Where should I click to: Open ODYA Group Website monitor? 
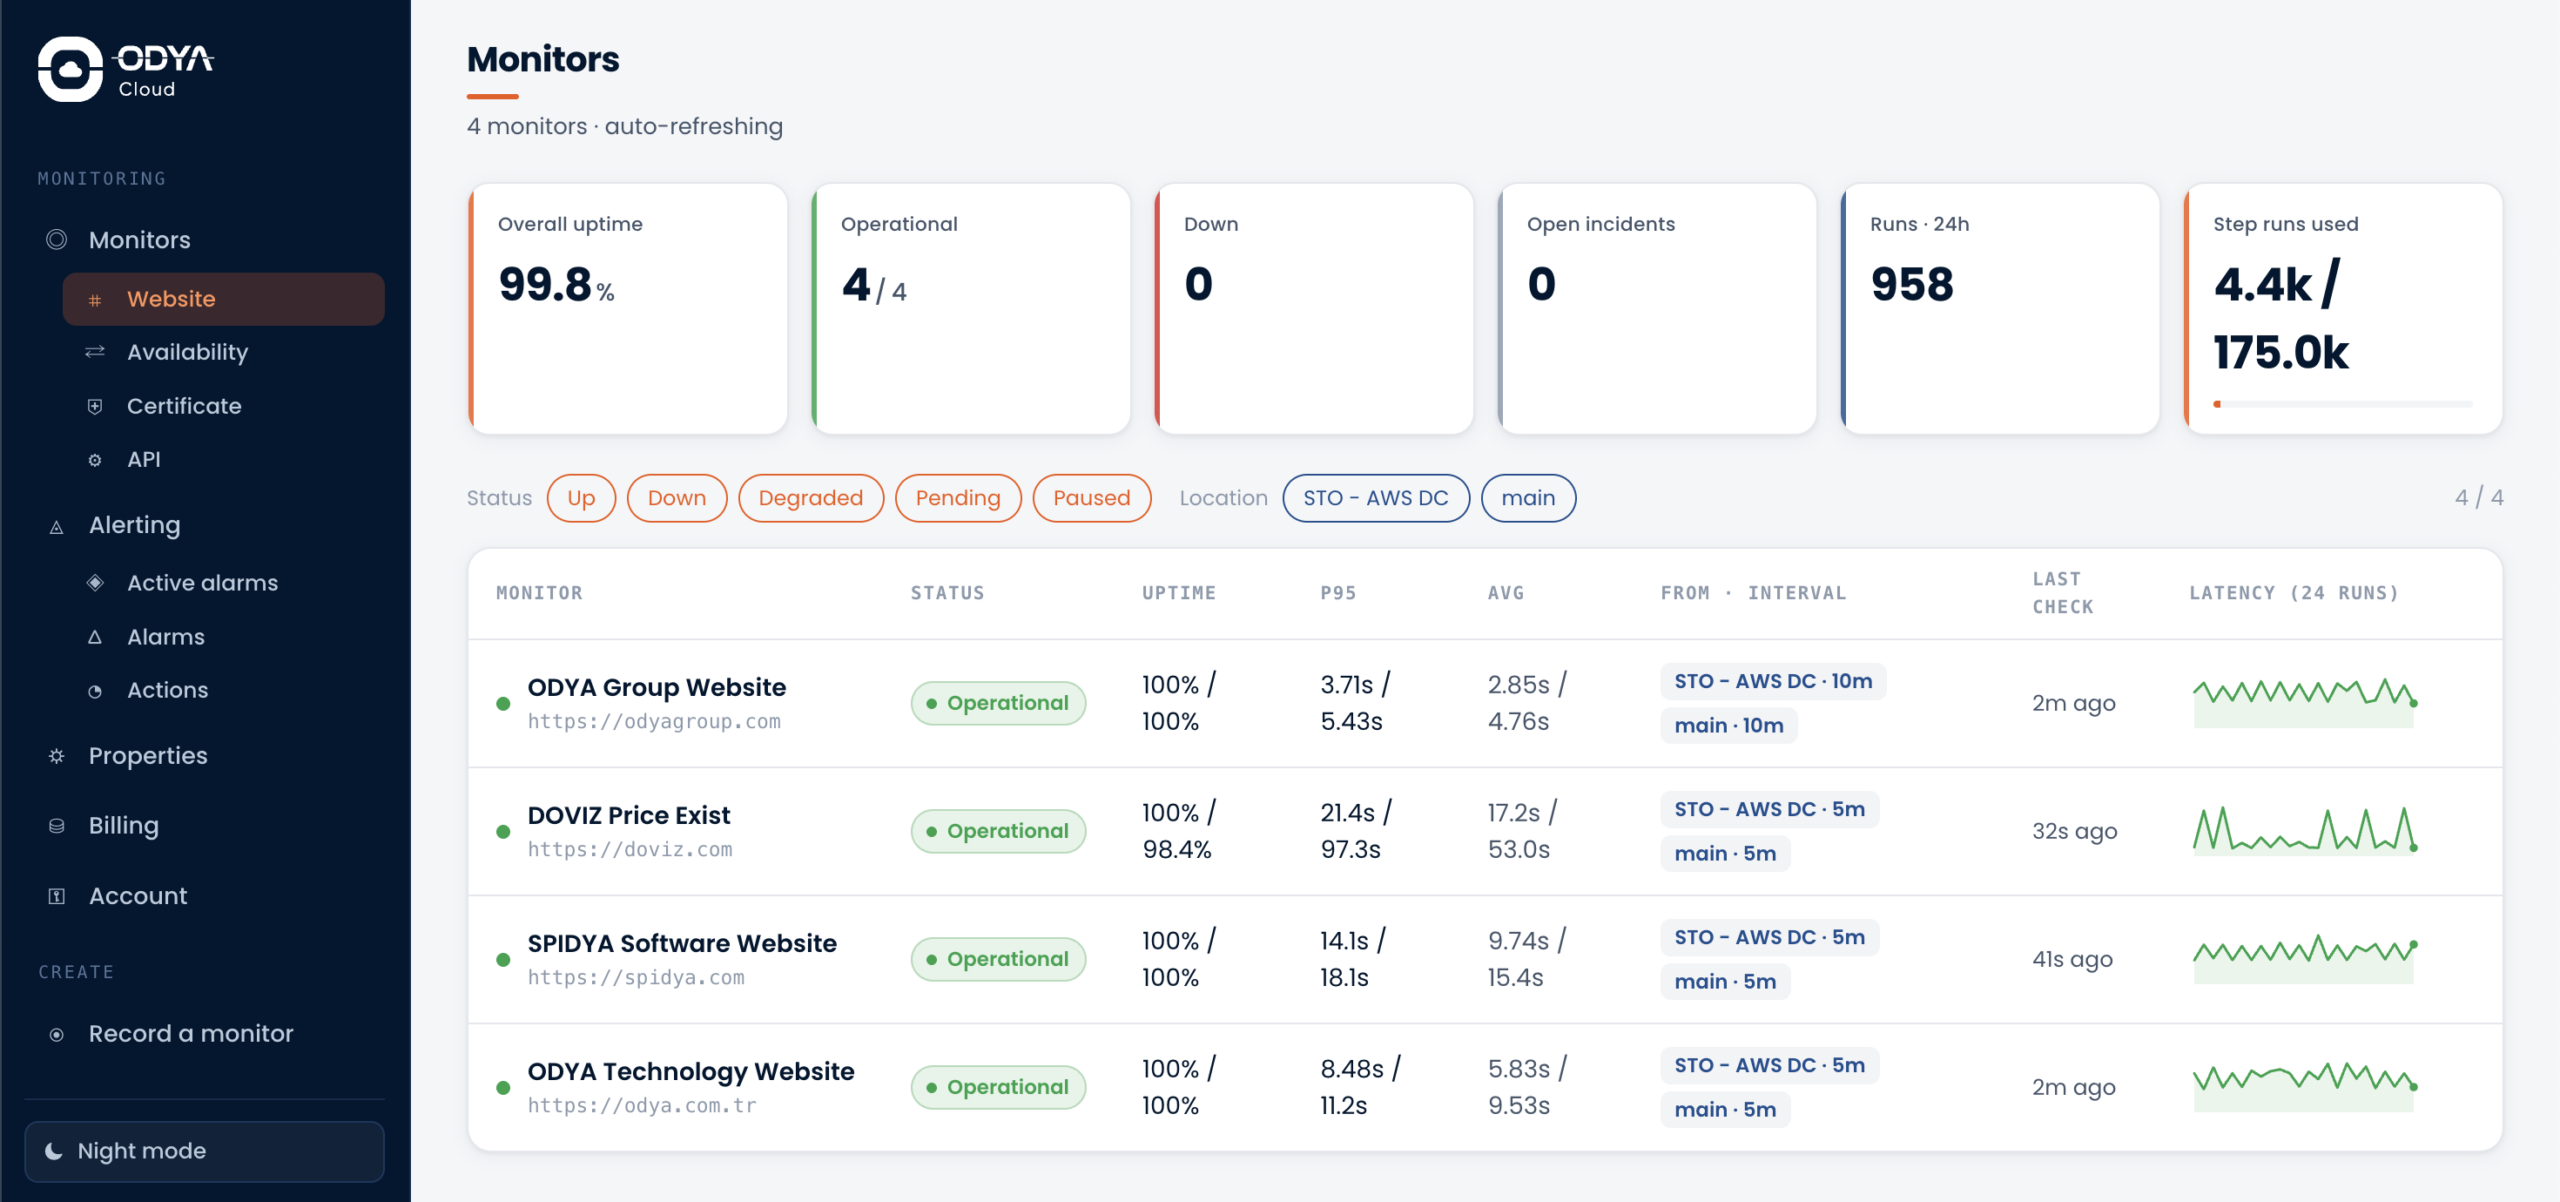coord(657,688)
